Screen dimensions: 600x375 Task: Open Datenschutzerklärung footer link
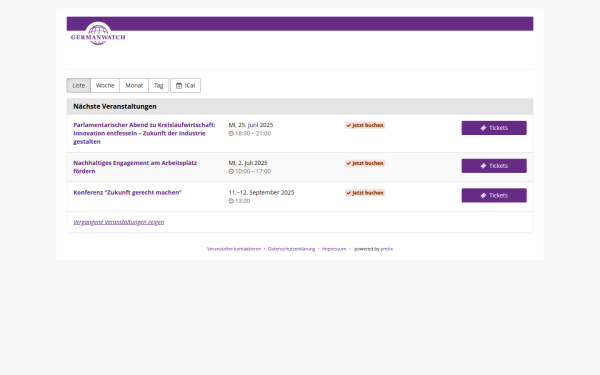(x=292, y=249)
